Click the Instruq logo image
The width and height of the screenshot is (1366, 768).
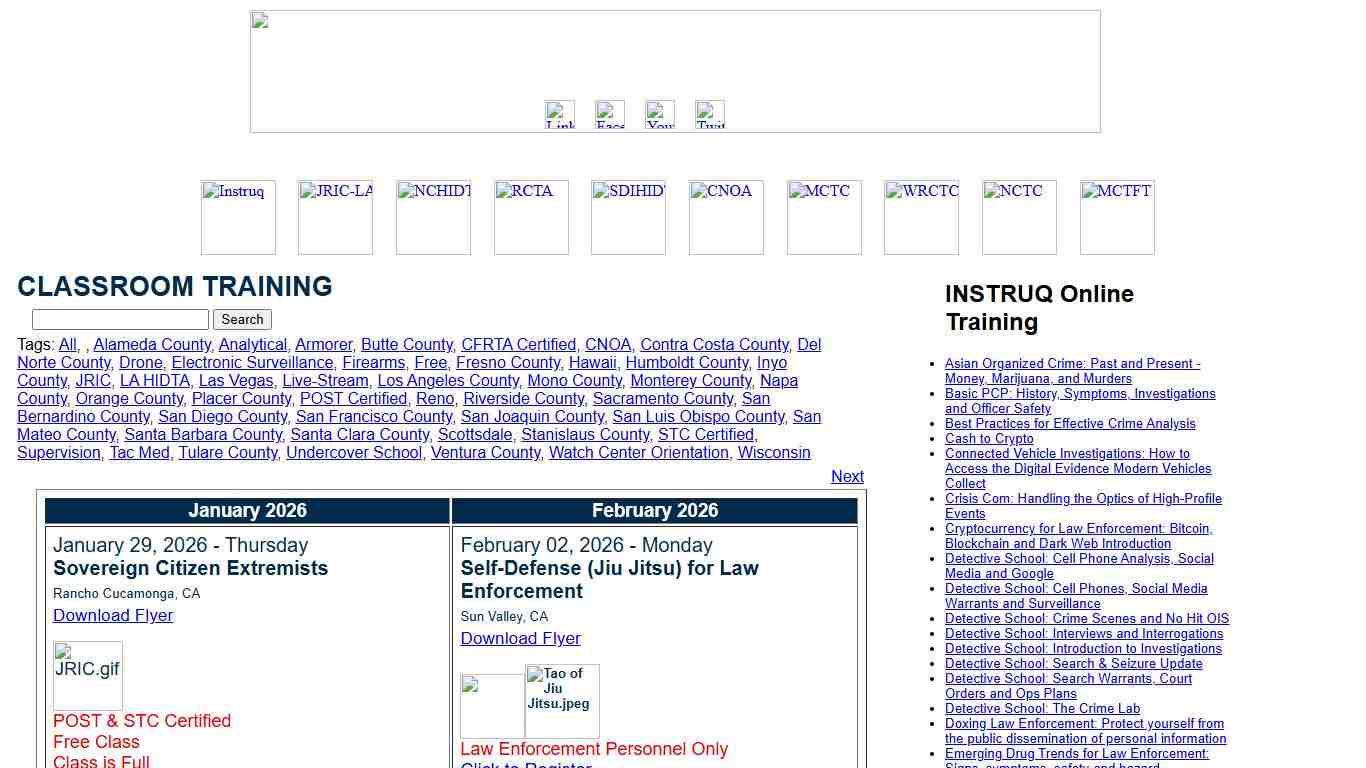(238, 217)
